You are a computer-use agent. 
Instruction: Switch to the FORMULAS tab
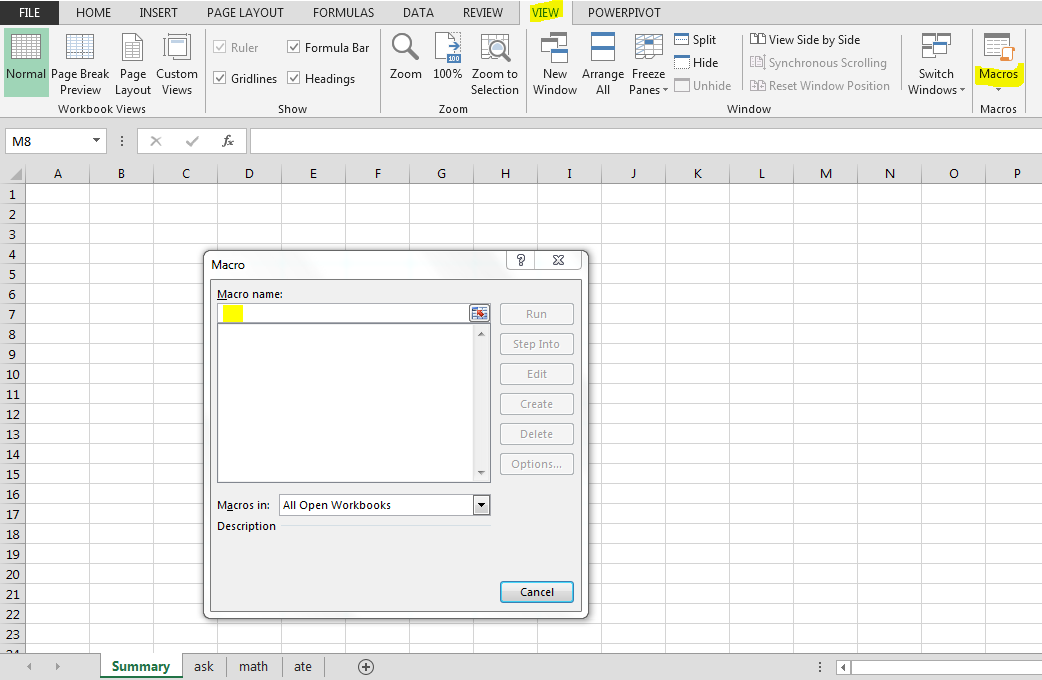click(x=343, y=13)
